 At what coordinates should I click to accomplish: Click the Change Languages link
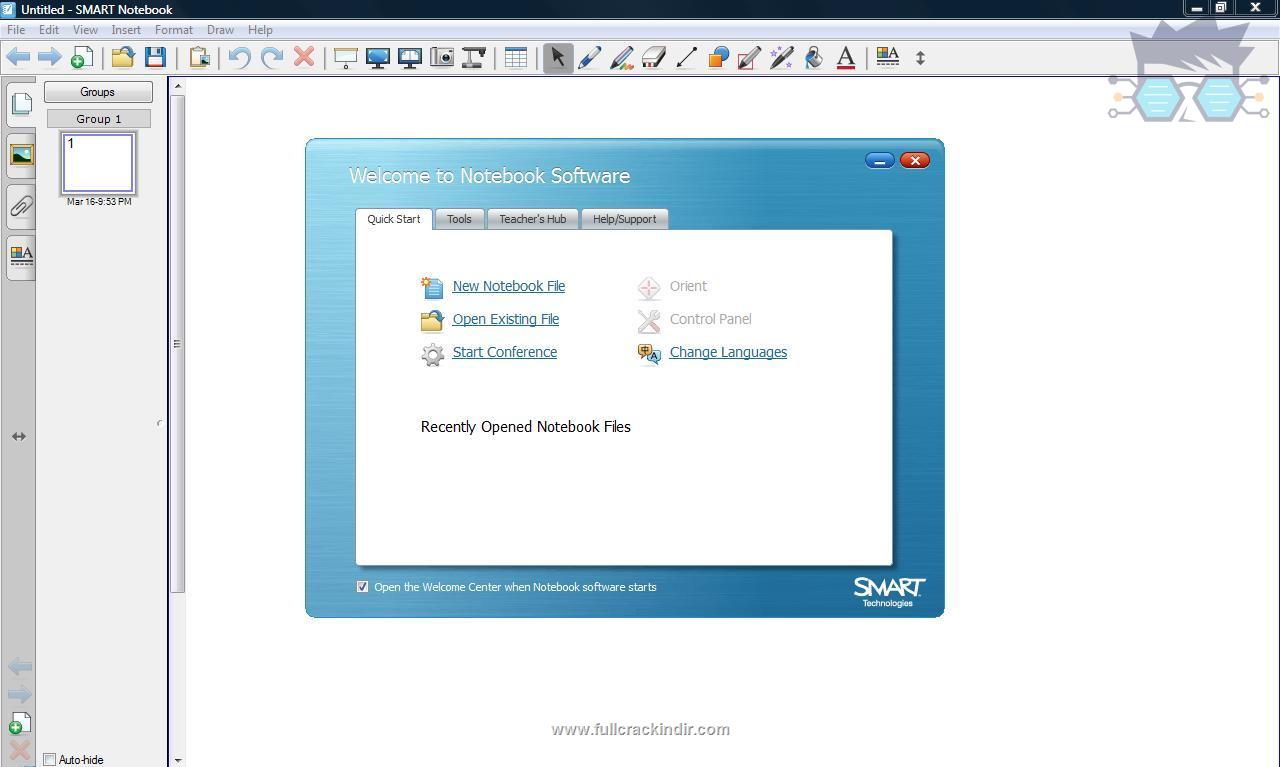pos(728,352)
